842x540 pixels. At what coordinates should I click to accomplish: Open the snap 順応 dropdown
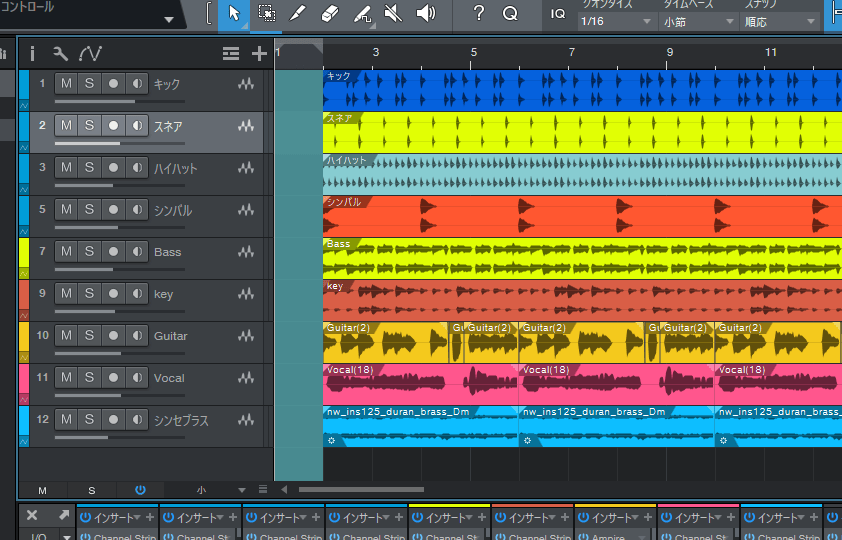coord(780,21)
